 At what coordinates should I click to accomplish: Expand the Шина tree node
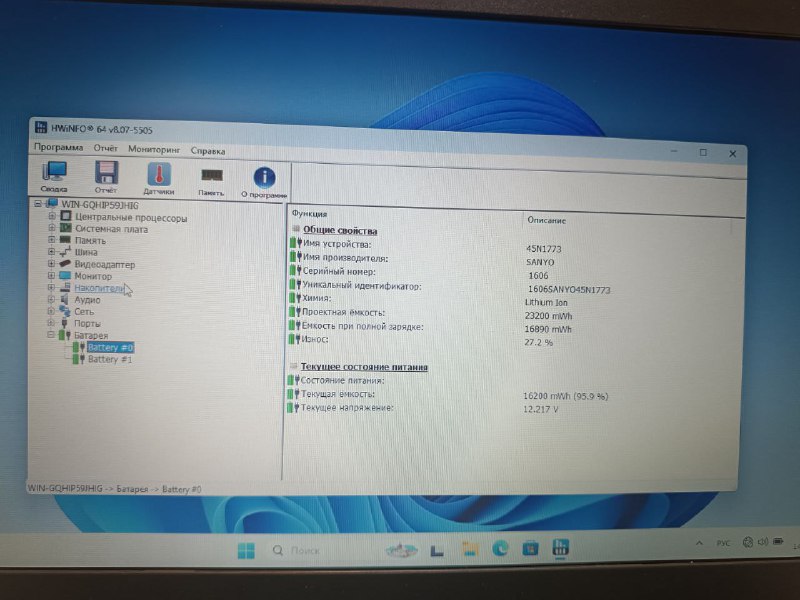tap(52, 252)
